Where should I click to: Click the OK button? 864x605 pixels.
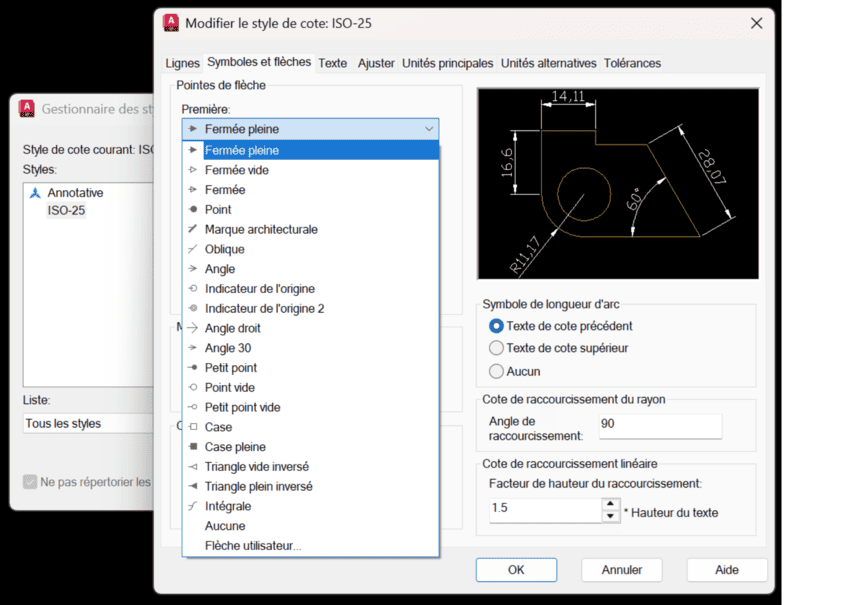pyautogui.click(x=516, y=570)
